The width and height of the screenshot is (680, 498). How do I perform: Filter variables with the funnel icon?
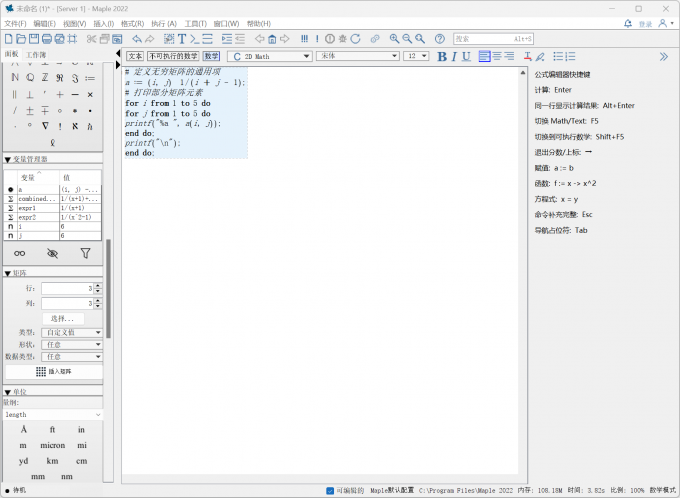pos(85,253)
